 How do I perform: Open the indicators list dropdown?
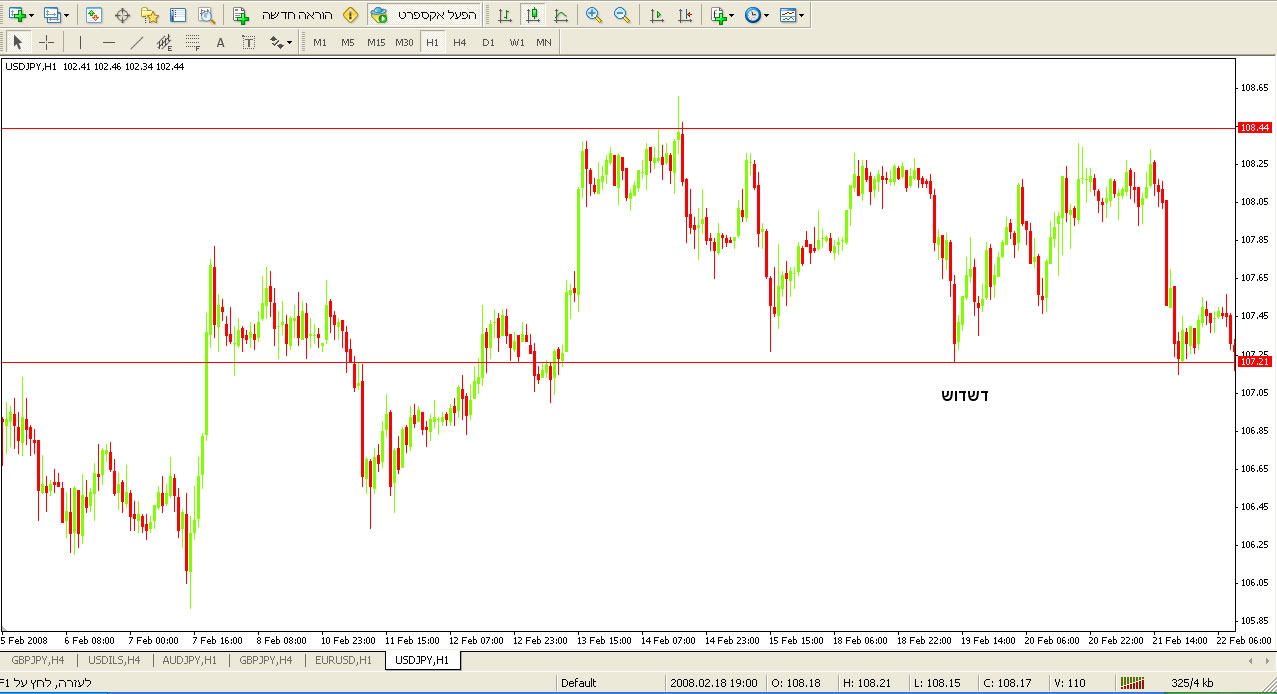point(722,15)
